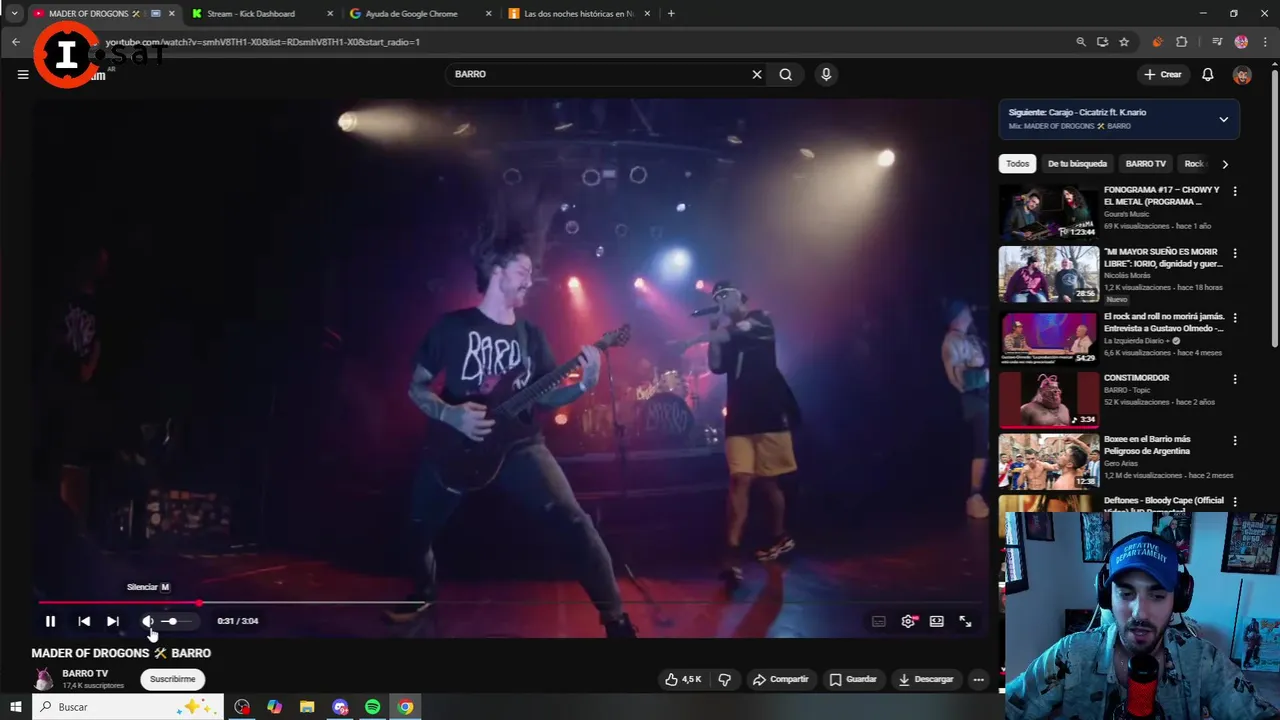
Task: Open the FONOGRAMA #17 video thumbnail
Action: (1048, 212)
